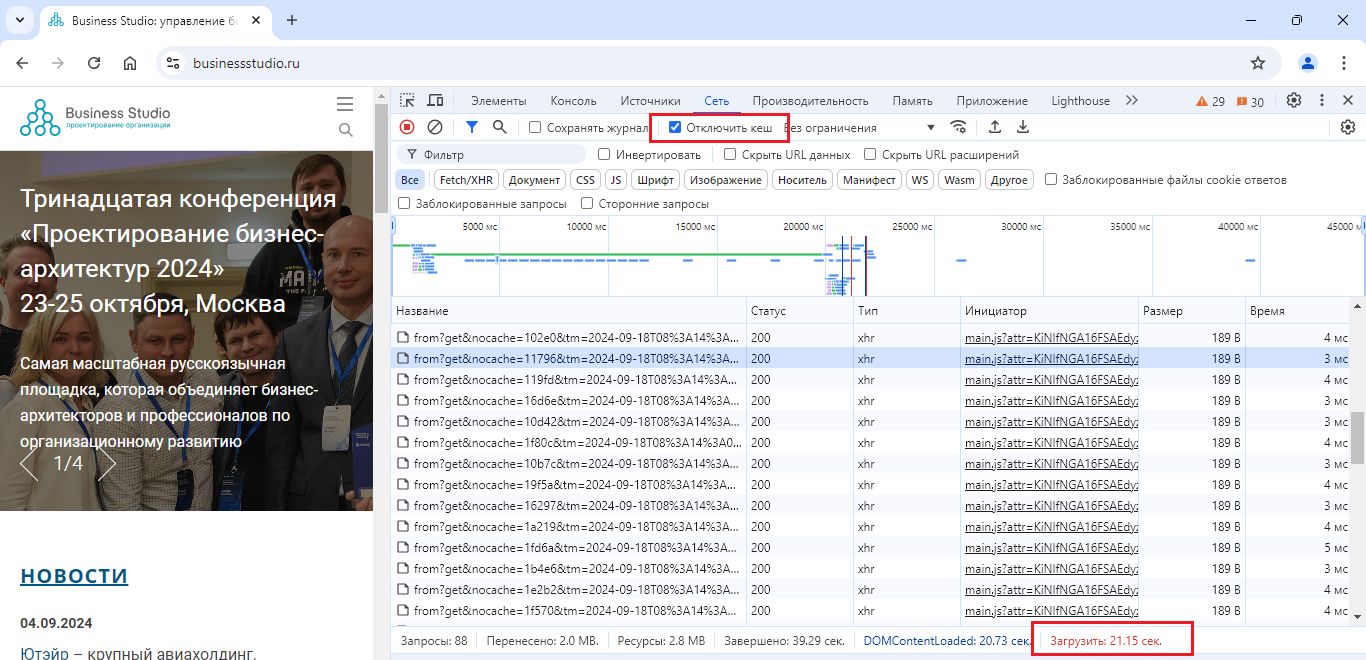The height and width of the screenshot is (660, 1366).
Task: Click in the 'Фильтр' input field
Action: click(x=490, y=155)
